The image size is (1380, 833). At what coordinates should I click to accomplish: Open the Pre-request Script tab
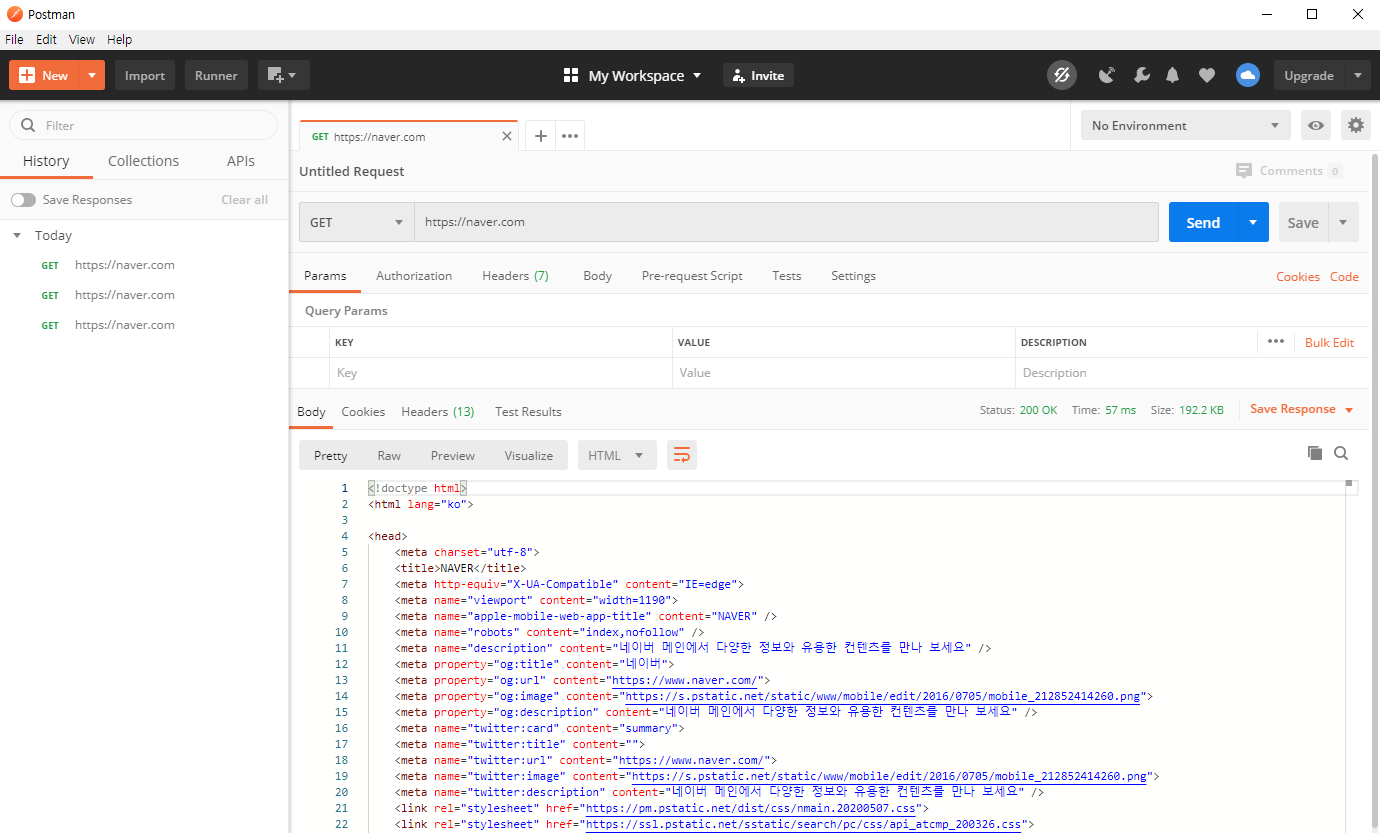(x=692, y=275)
